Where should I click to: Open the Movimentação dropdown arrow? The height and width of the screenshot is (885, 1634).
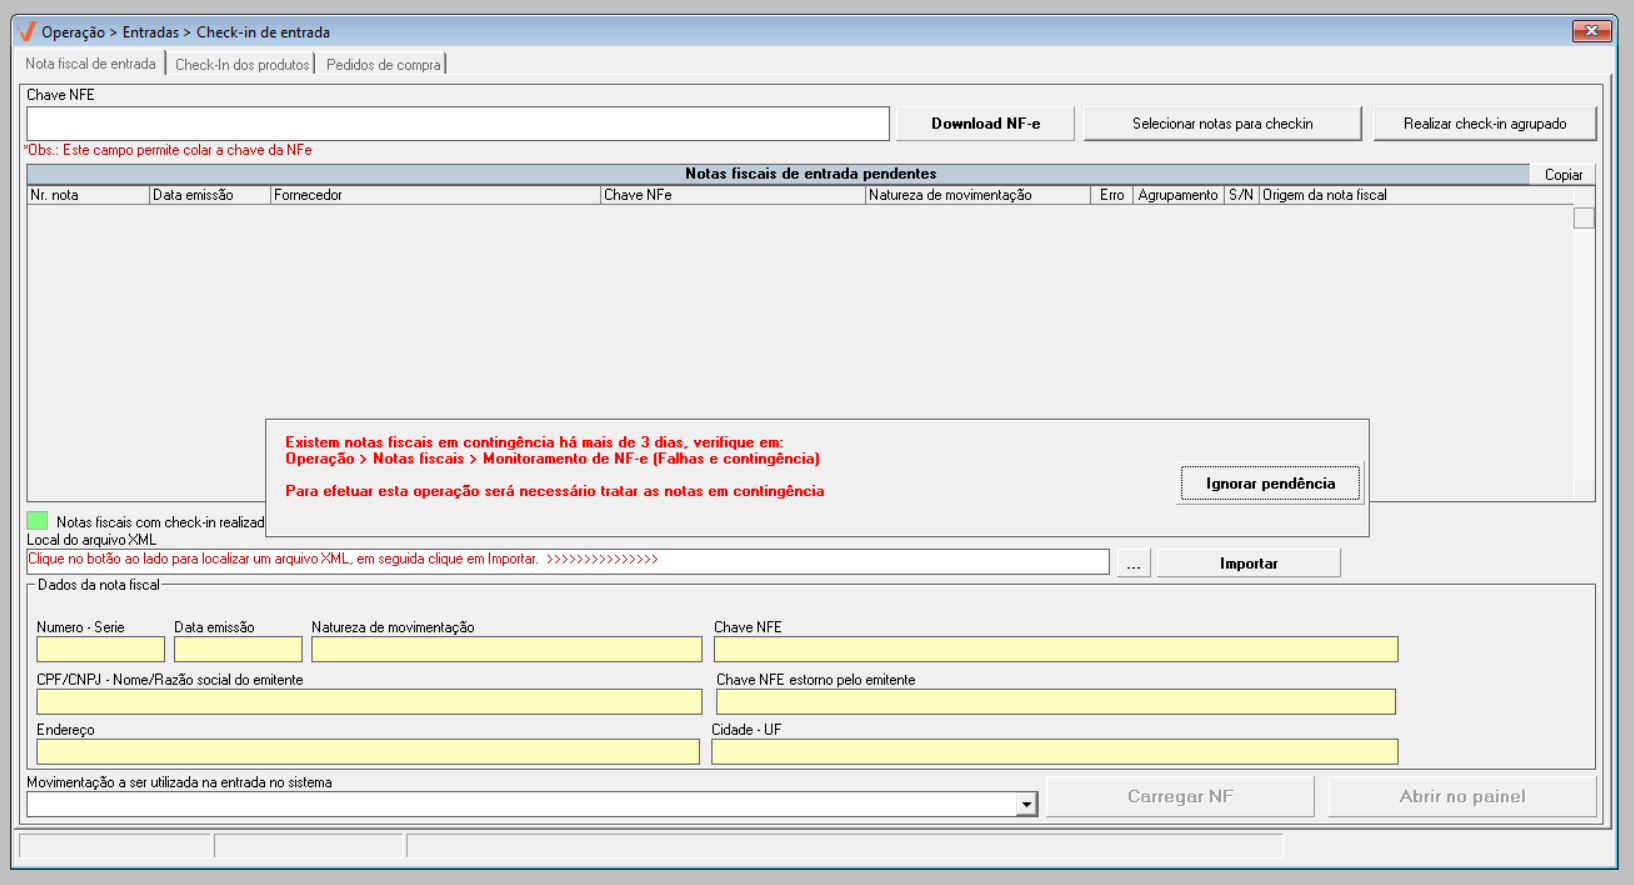coord(1026,804)
